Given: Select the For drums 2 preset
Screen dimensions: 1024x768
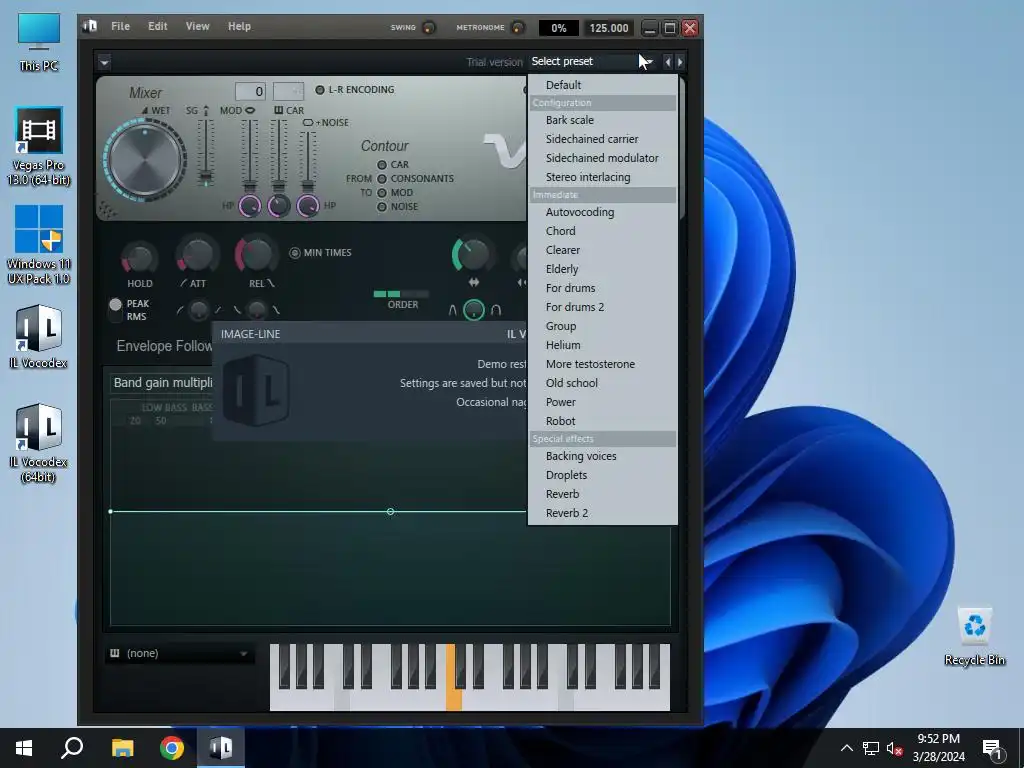Looking at the screenshot, I should (x=602, y=307).
